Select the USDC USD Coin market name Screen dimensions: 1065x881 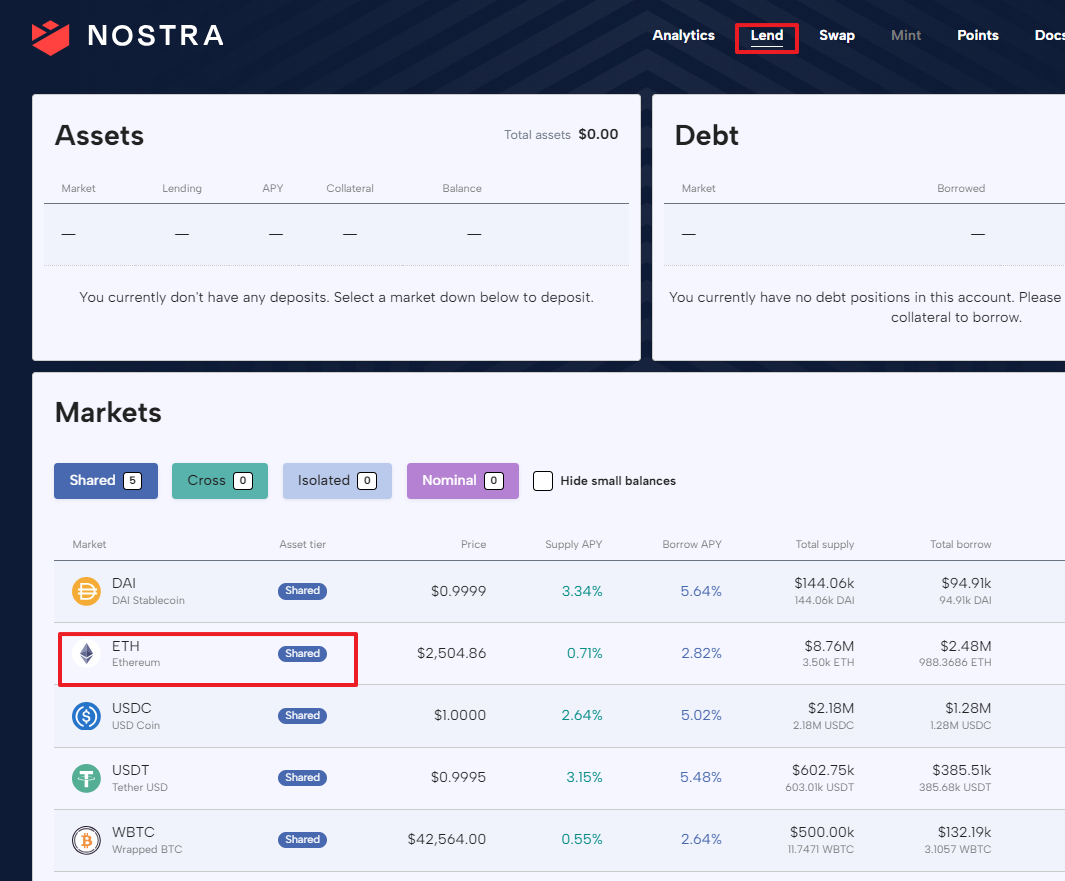click(x=136, y=716)
